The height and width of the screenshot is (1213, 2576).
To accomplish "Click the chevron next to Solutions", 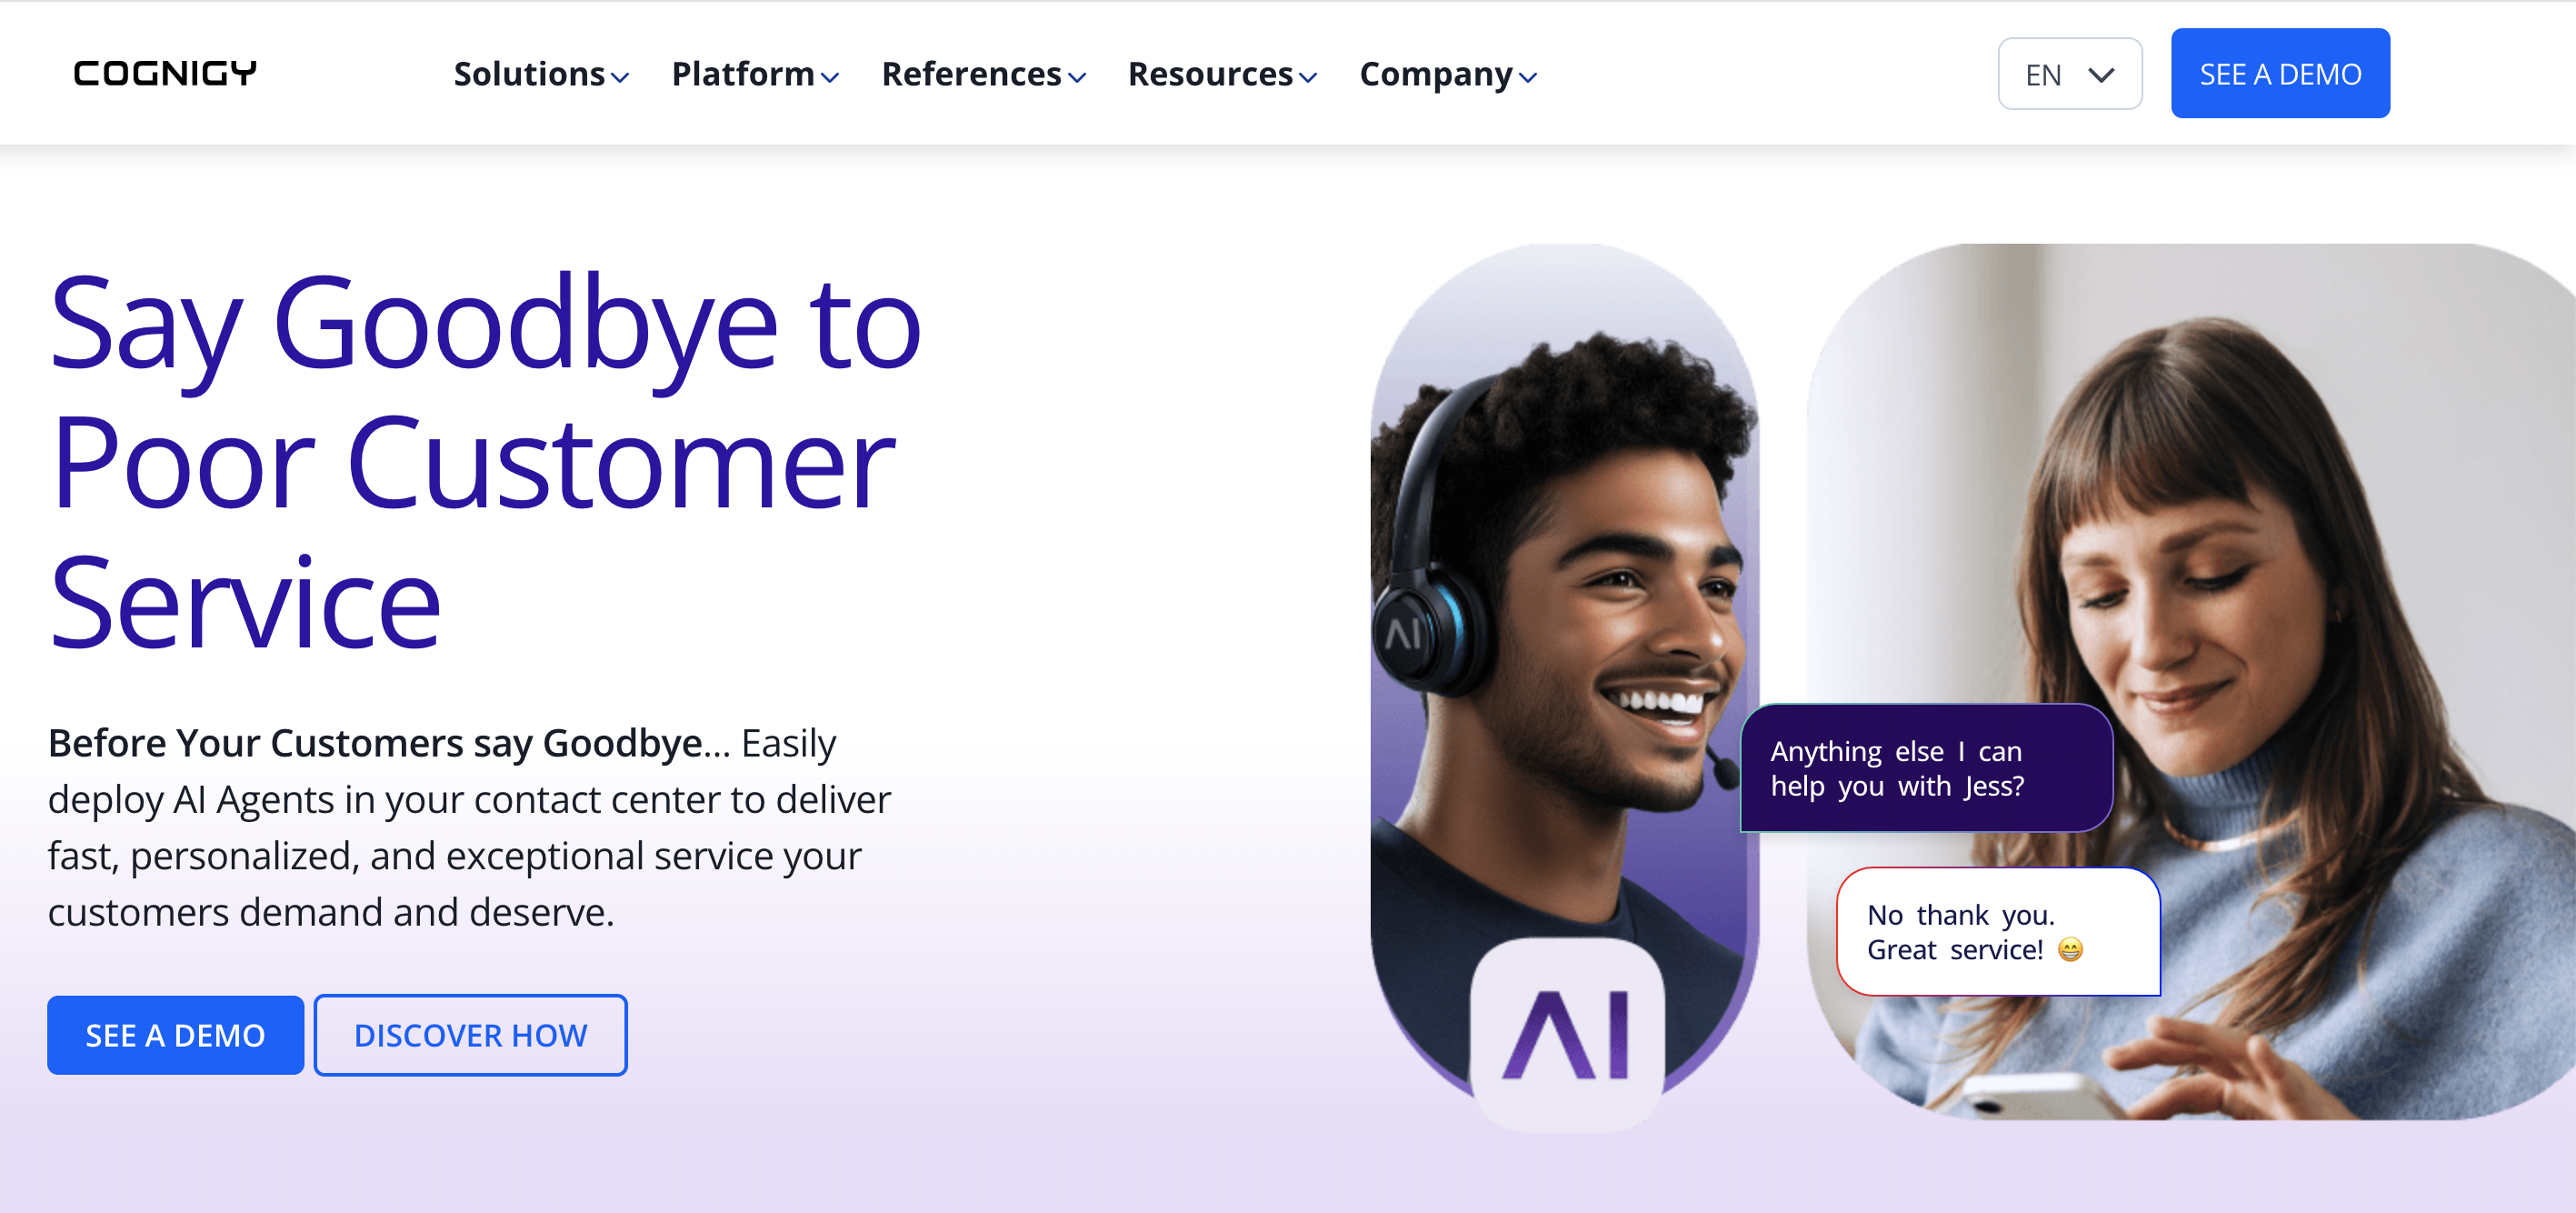I will [620, 77].
